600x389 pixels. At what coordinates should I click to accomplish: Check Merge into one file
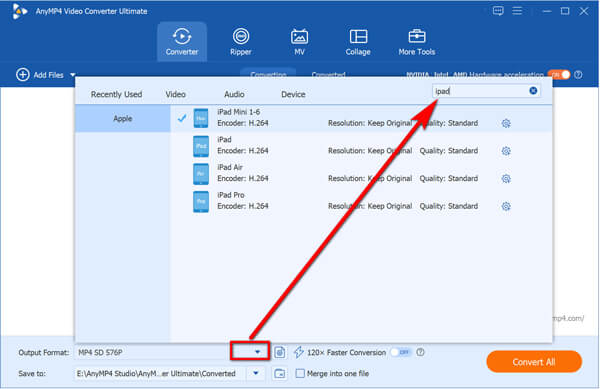point(300,373)
